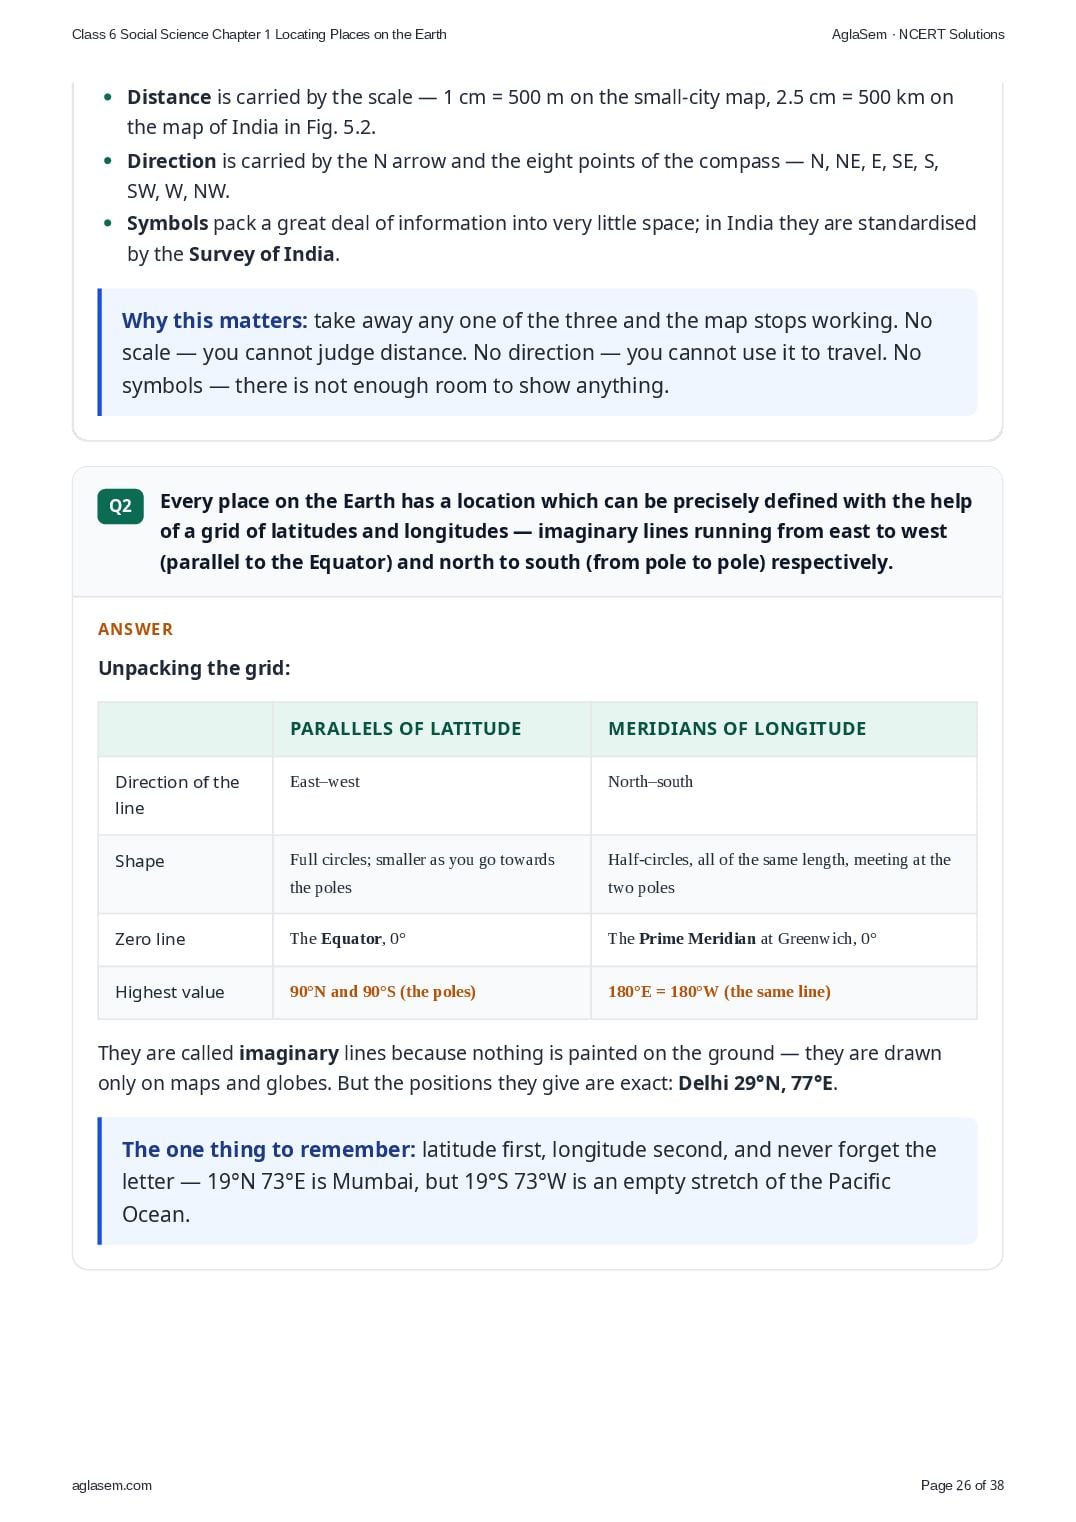Click the green Q2 question badge

[120, 506]
